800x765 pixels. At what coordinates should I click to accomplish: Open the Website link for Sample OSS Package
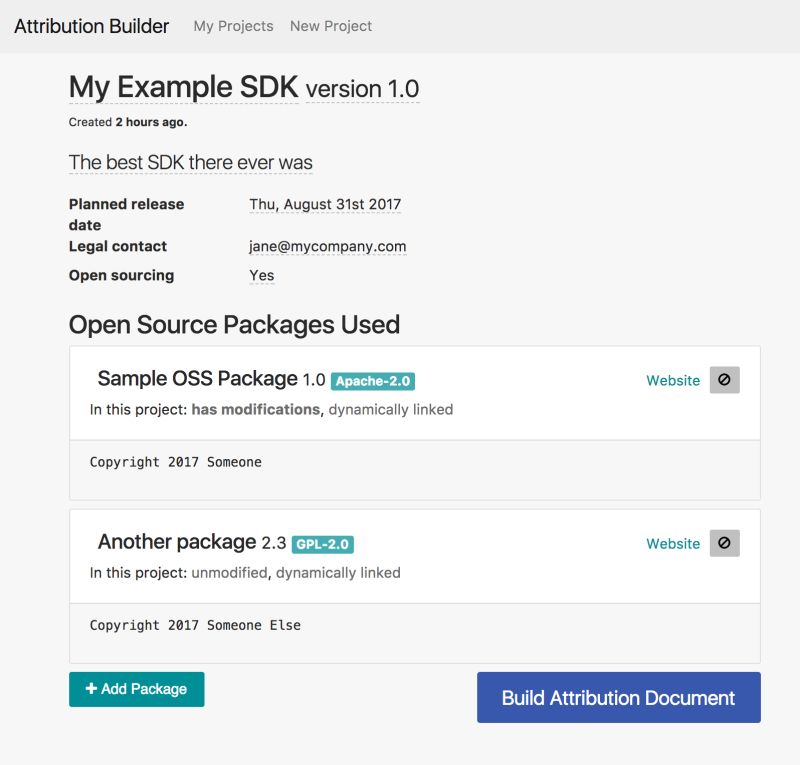(x=672, y=380)
